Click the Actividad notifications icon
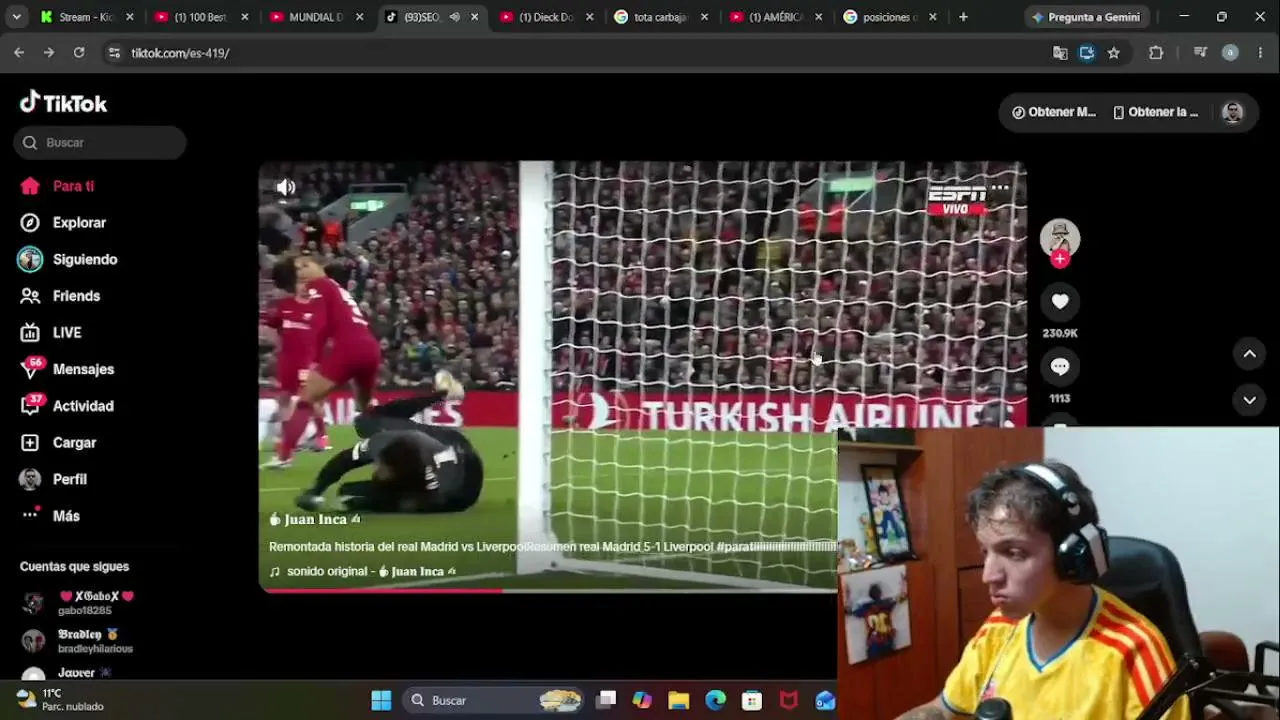 tap(31, 406)
